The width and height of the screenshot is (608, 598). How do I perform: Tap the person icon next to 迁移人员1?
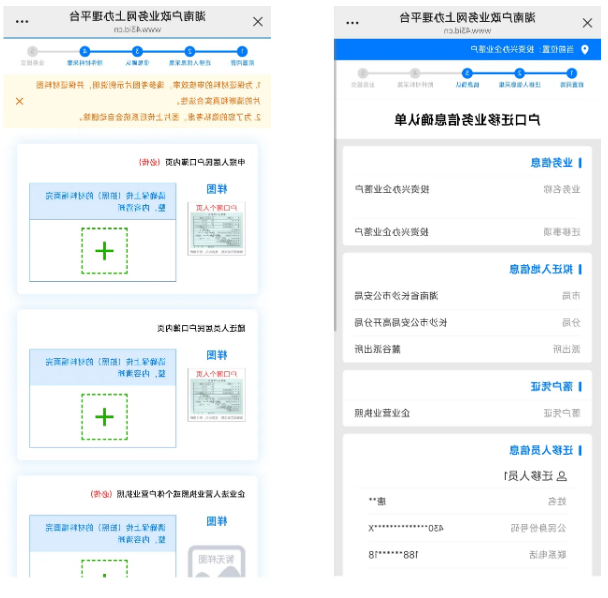pos(561,476)
